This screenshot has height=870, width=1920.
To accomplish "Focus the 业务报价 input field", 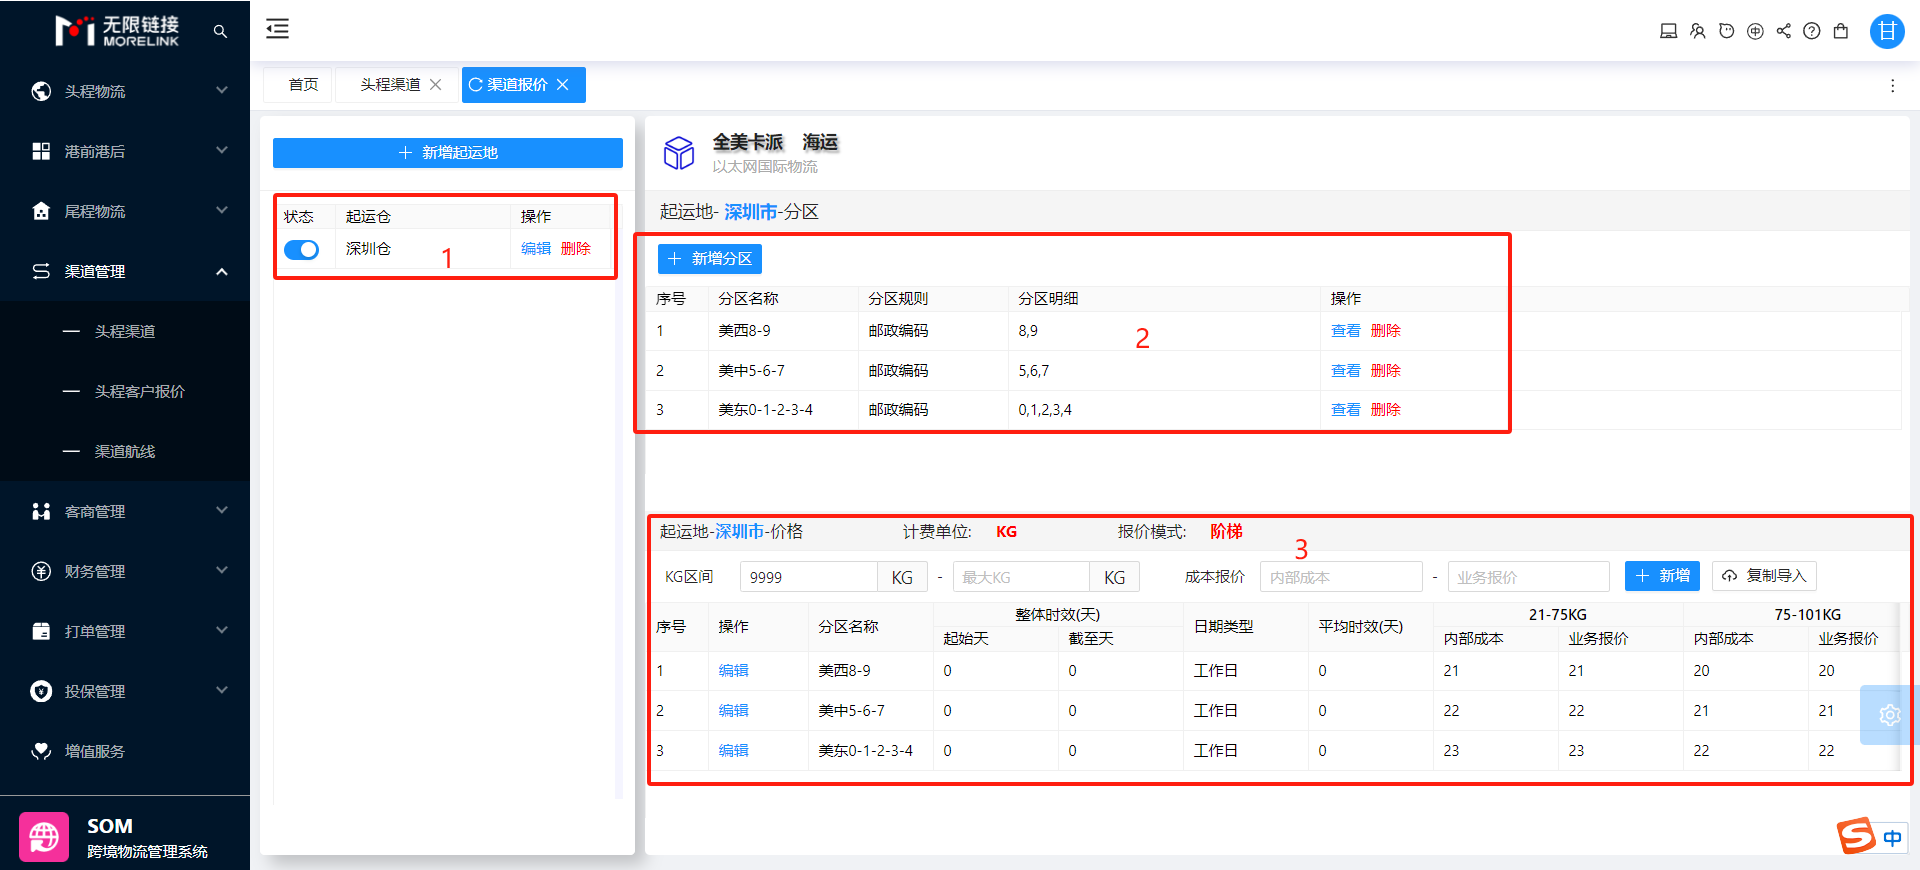I will click(1529, 577).
